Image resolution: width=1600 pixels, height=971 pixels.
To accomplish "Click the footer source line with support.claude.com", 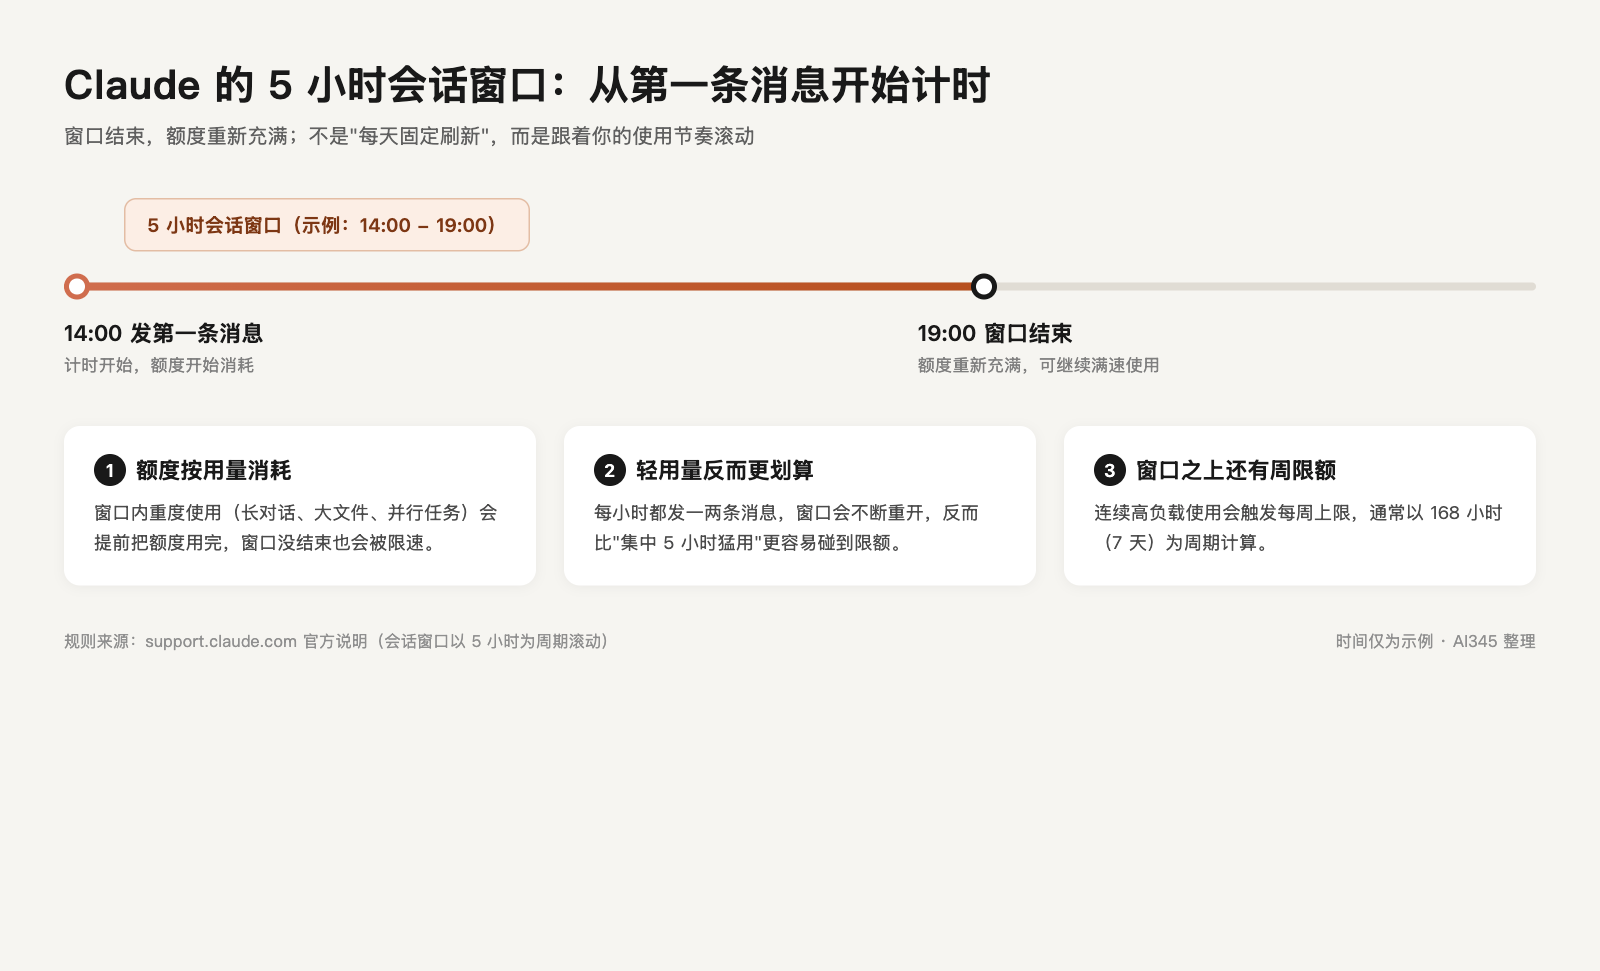I will 339,641.
